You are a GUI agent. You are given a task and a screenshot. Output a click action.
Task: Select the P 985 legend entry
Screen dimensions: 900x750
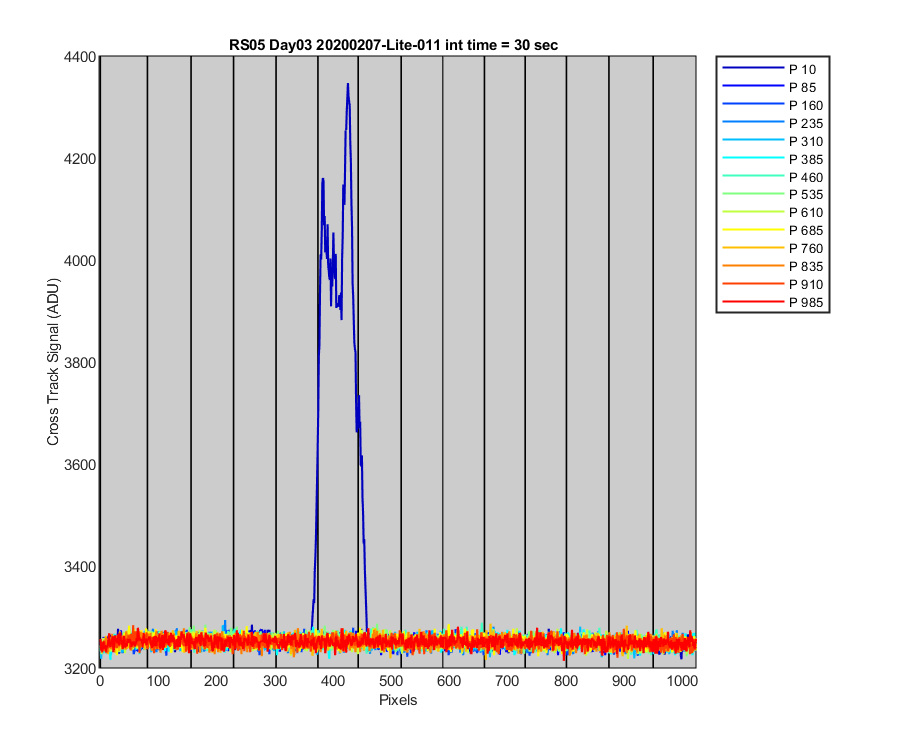coord(773,302)
